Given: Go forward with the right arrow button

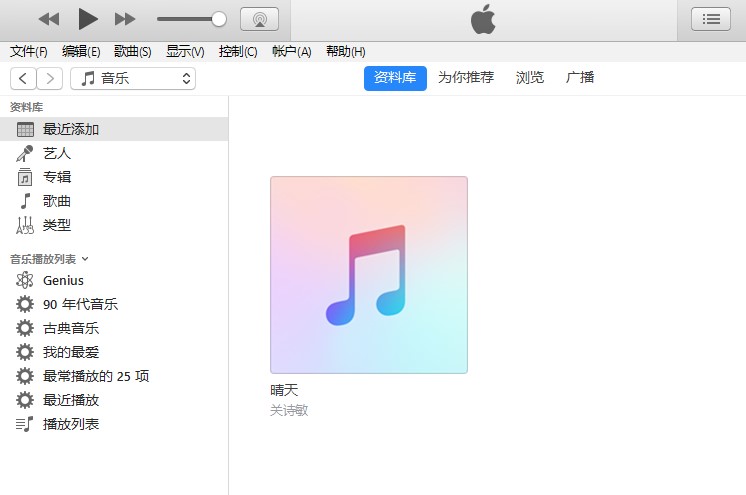Looking at the screenshot, I should (49, 79).
